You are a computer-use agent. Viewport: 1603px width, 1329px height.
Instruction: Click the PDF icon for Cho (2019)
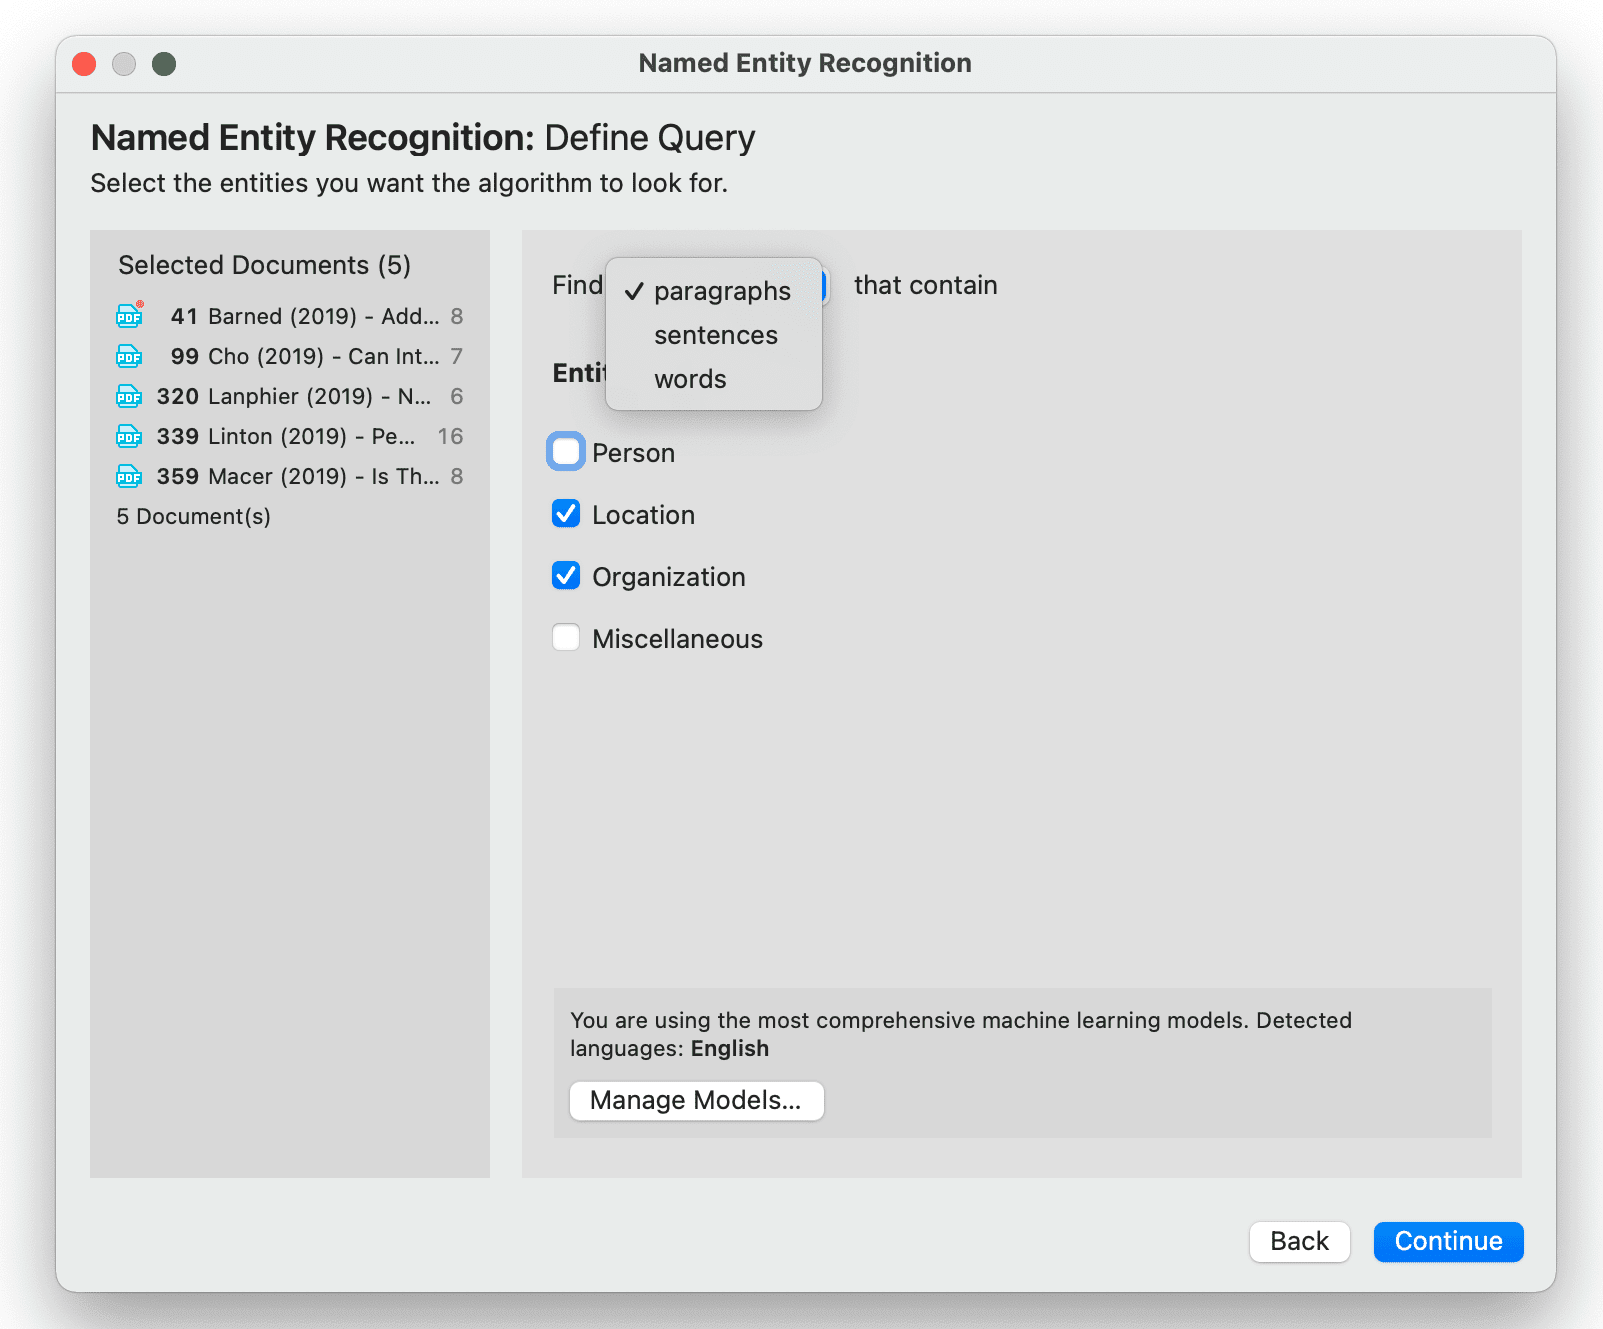click(129, 356)
